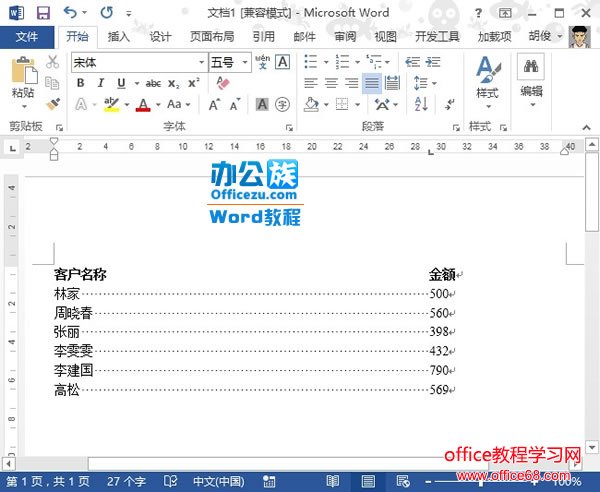Cut selection with the scissors icon

pyautogui.click(x=52, y=62)
